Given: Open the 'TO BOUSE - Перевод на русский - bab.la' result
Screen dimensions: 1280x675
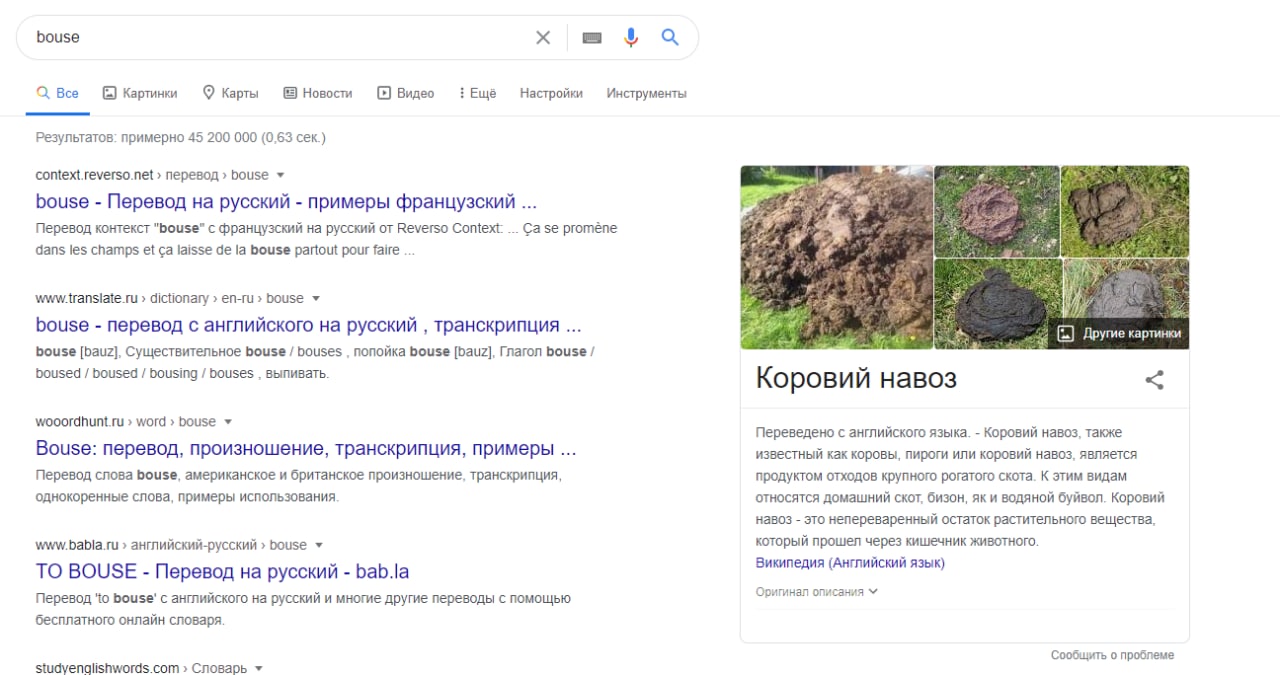Looking at the screenshot, I should [x=222, y=572].
